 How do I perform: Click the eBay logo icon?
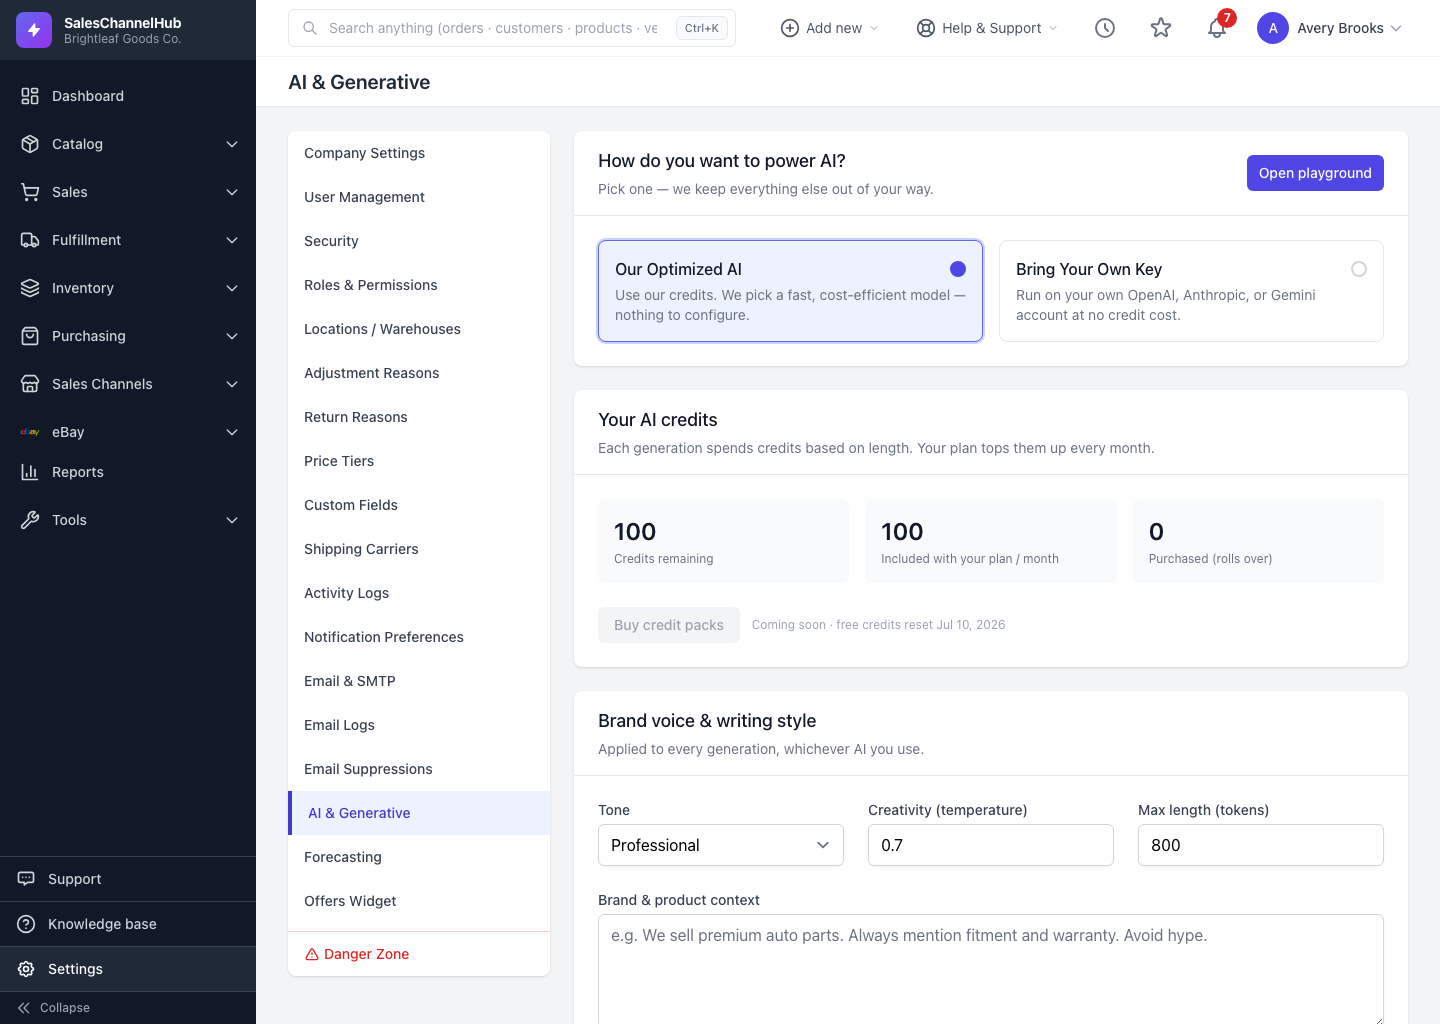(x=30, y=432)
